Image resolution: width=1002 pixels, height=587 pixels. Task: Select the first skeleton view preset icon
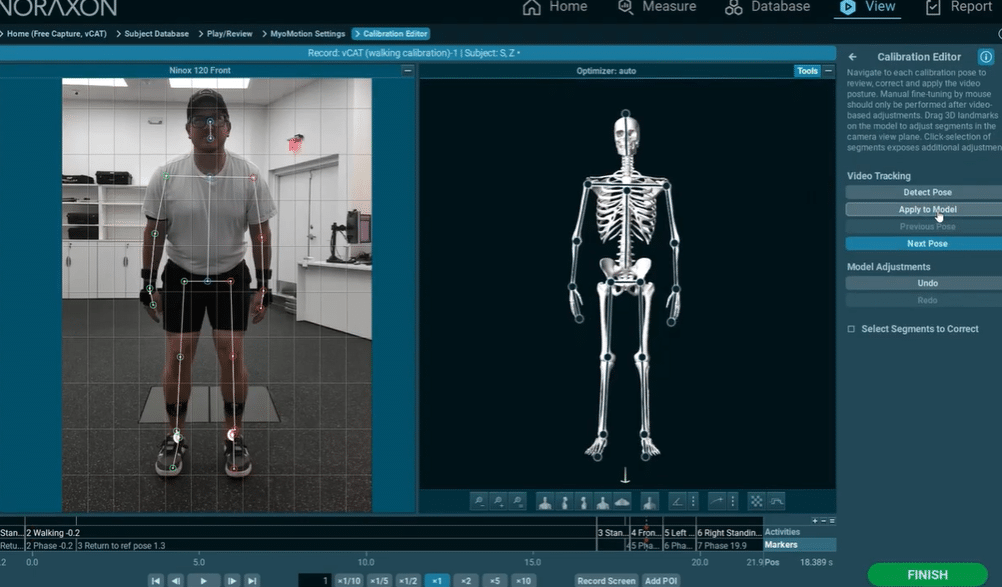(x=545, y=501)
